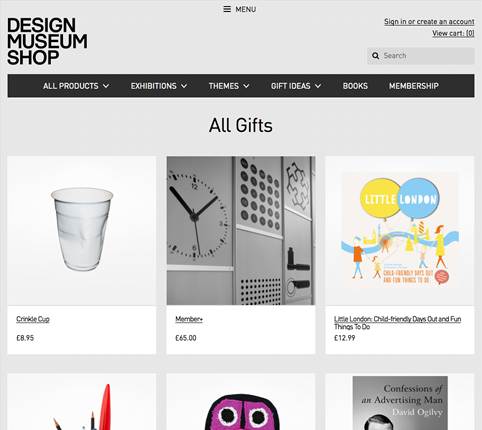This screenshot has height=430, width=482.
Task: Click Sign in or create an account
Action: pyautogui.click(x=429, y=22)
